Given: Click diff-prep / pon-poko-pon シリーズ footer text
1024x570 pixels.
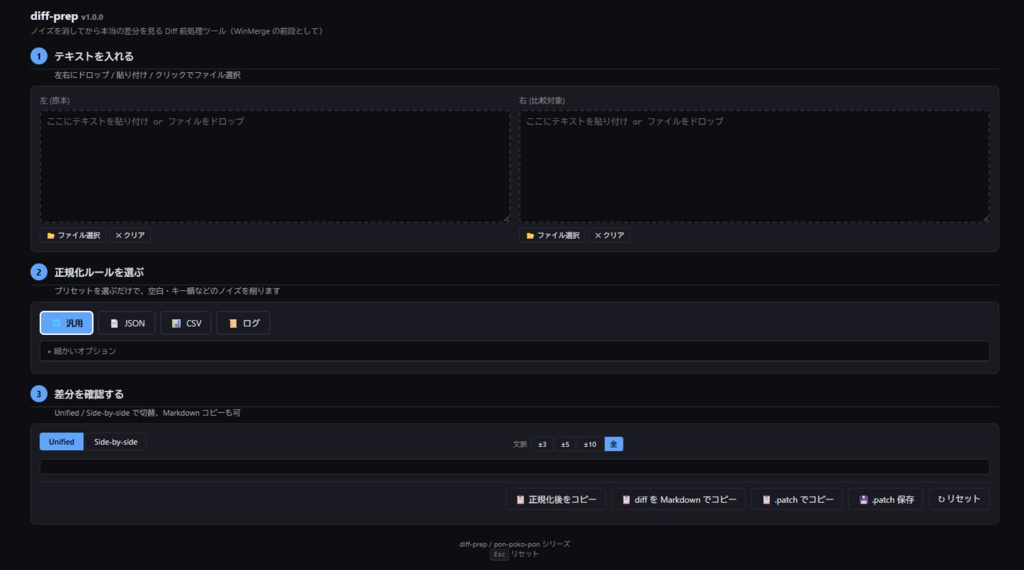Looking at the screenshot, I should (x=515, y=544).
